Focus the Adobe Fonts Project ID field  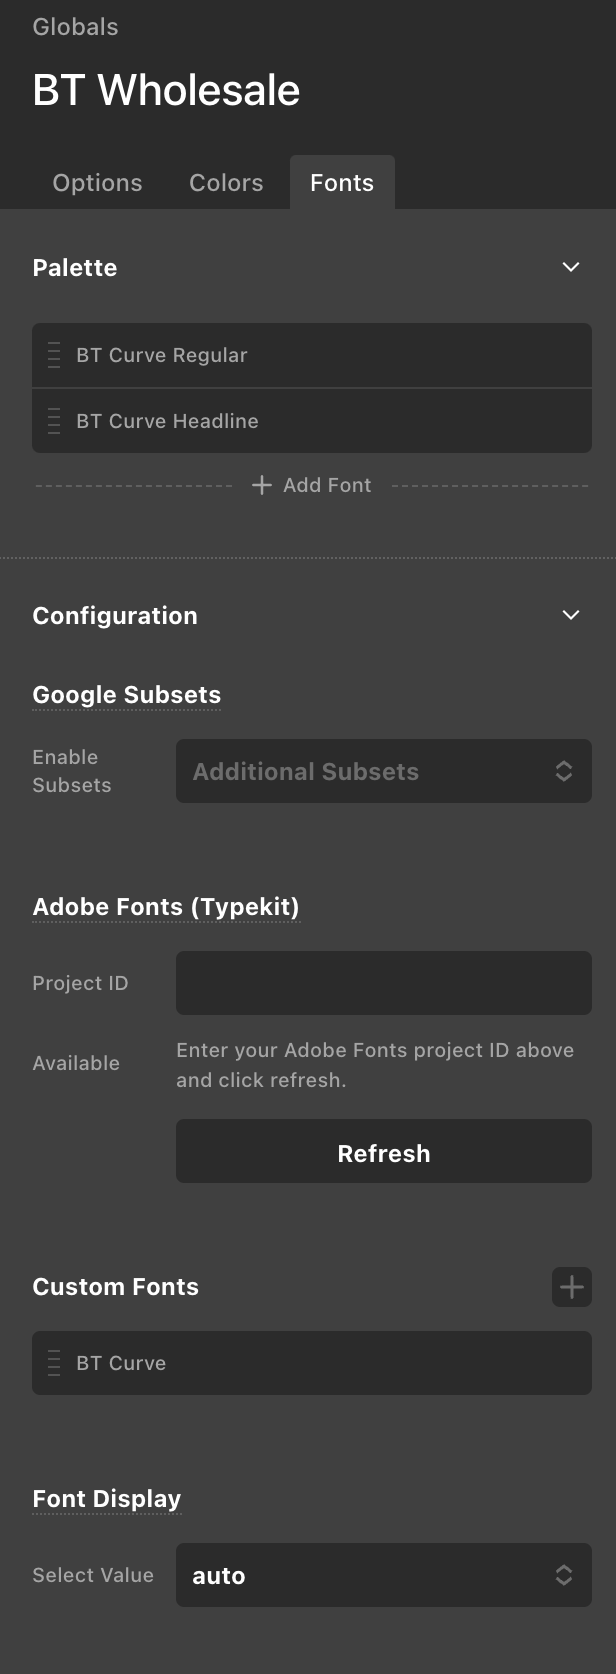pyautogui.click(x=384, y=983)
